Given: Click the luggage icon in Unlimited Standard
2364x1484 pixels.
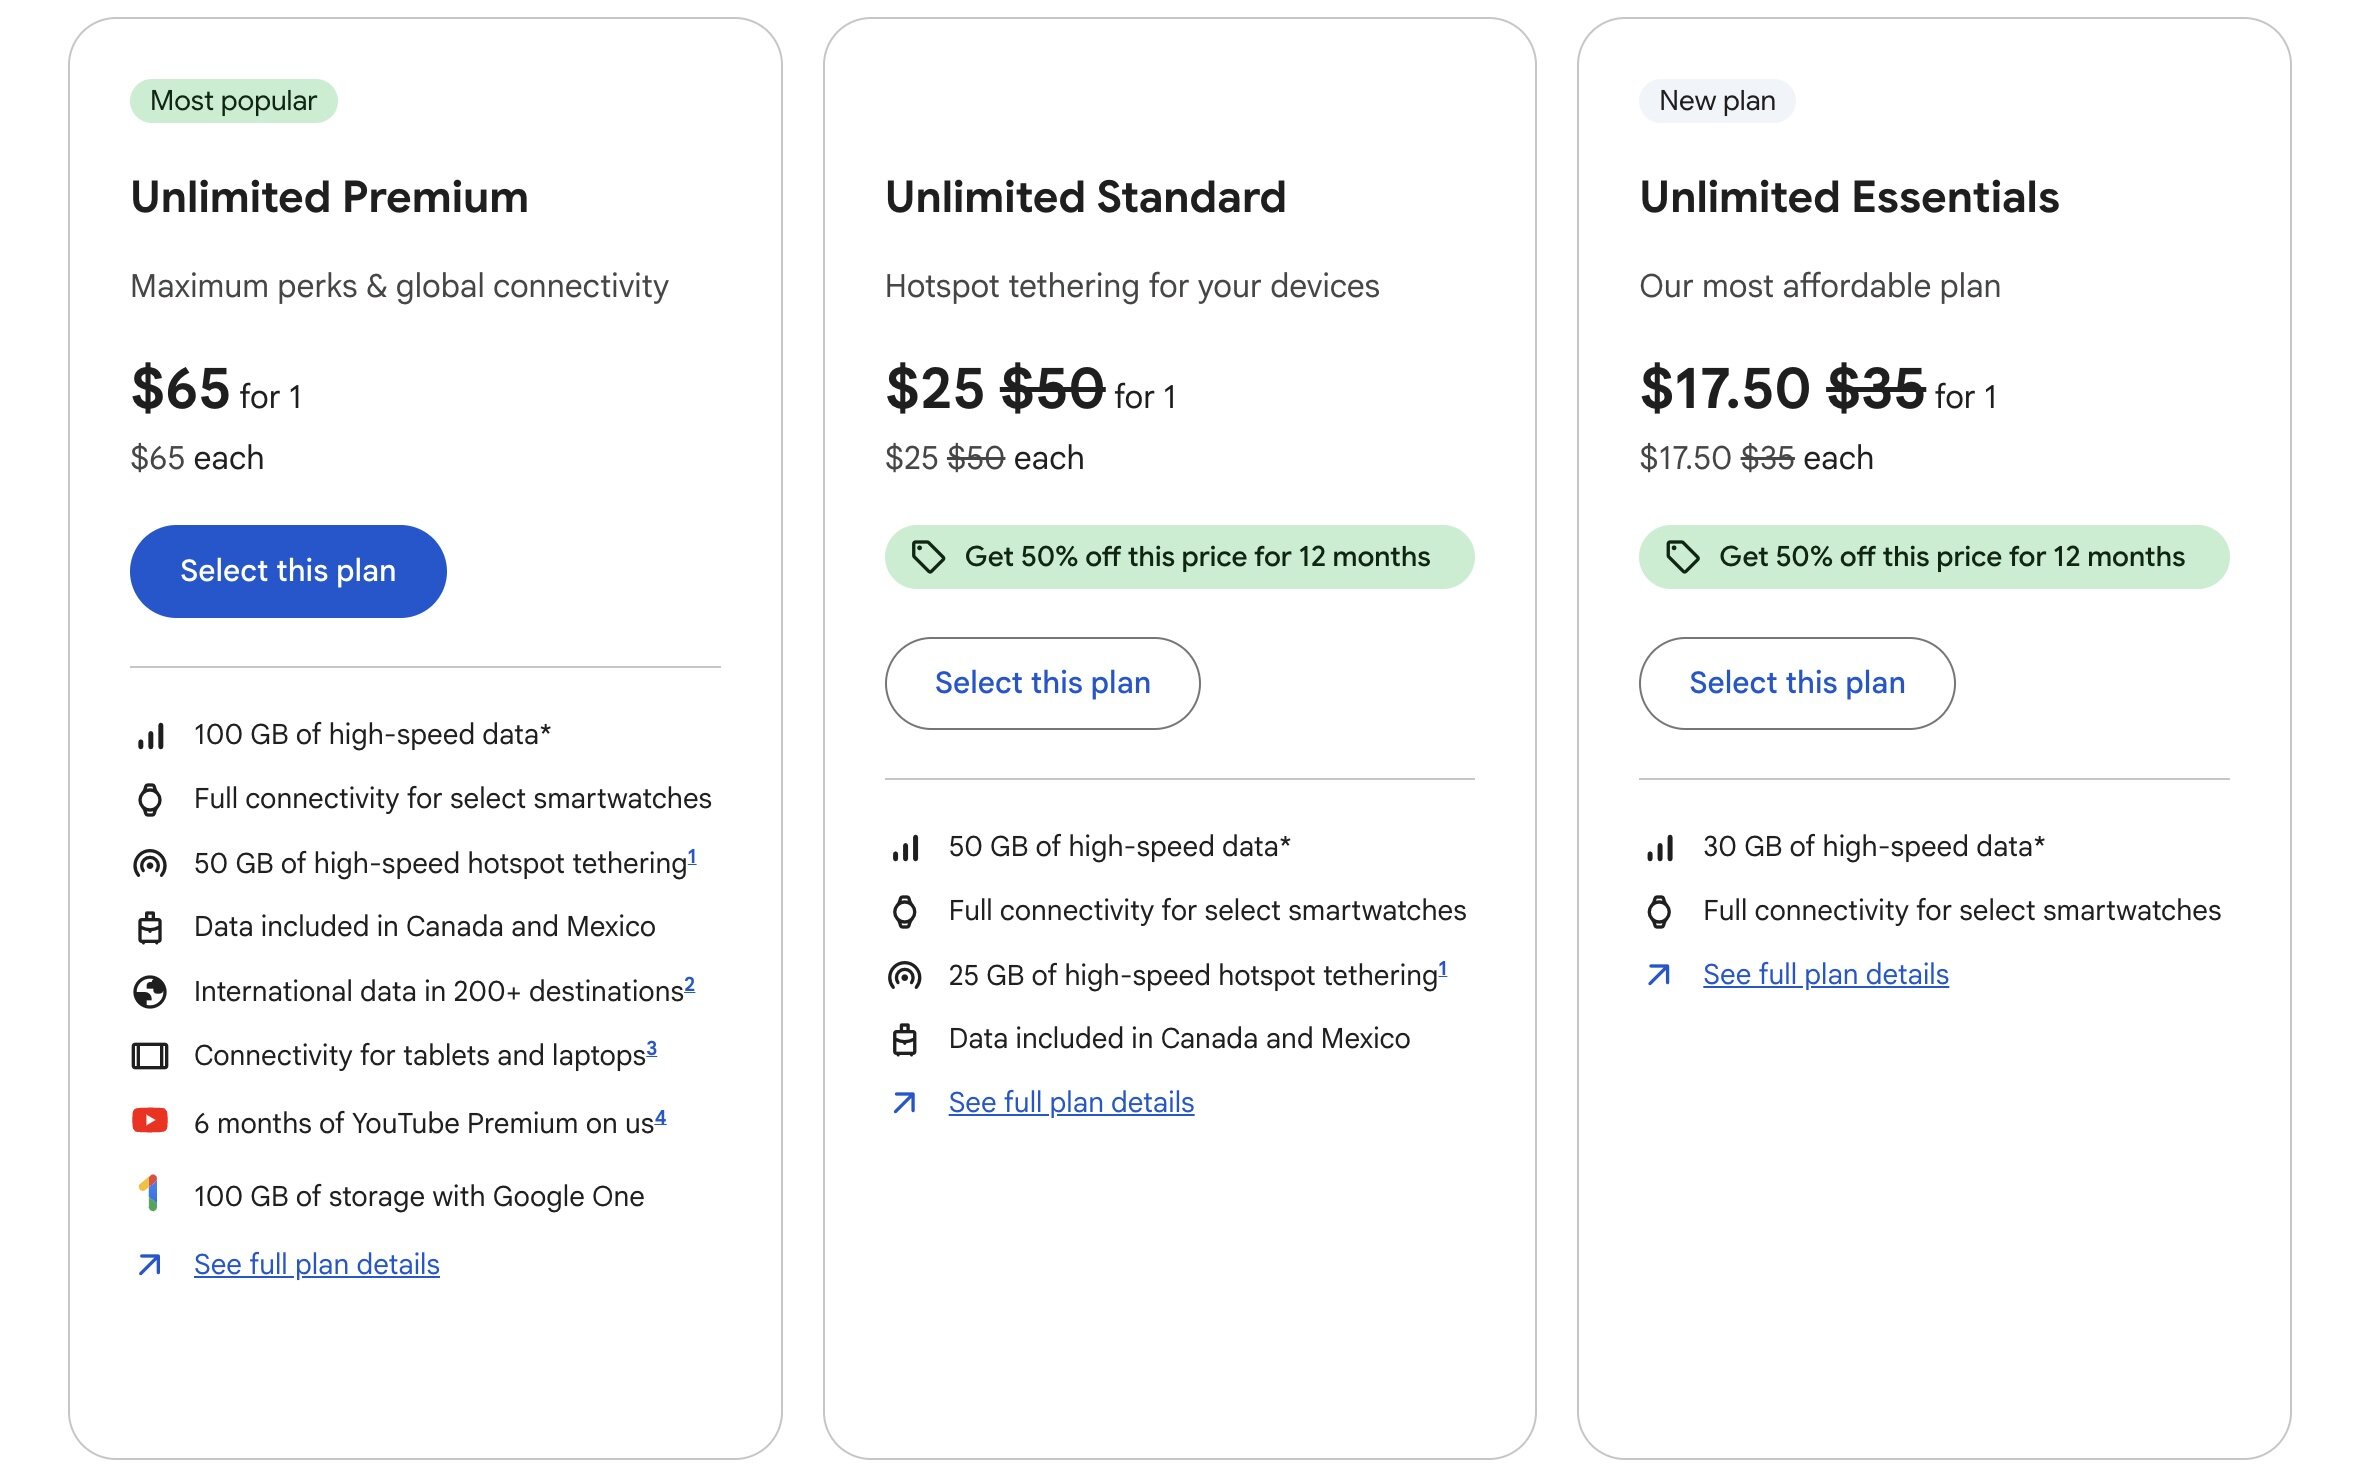Looking at the screenshot, I should [x=904, y=1039].
